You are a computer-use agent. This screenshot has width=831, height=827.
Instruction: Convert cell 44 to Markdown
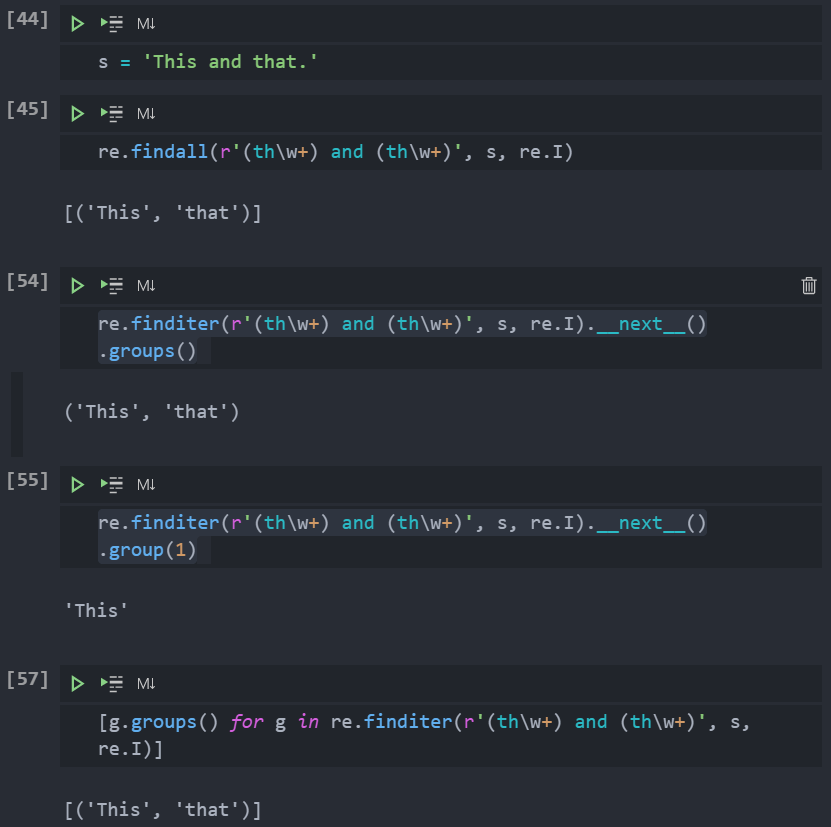tap(146, 24)
